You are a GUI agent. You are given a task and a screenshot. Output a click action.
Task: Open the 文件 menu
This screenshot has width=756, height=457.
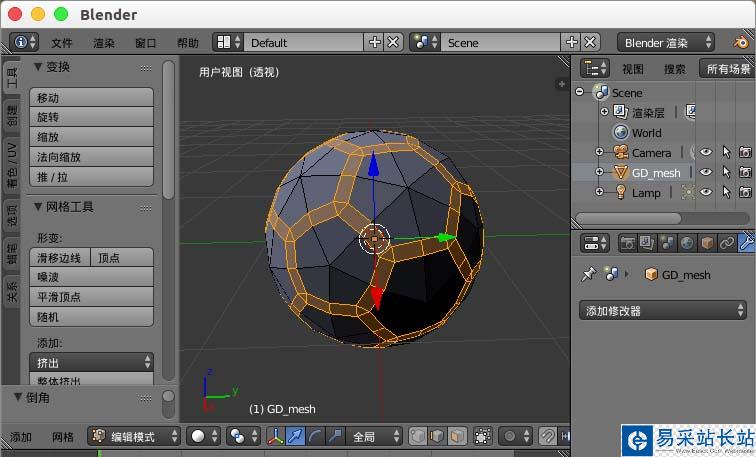[x=62, y=43]
